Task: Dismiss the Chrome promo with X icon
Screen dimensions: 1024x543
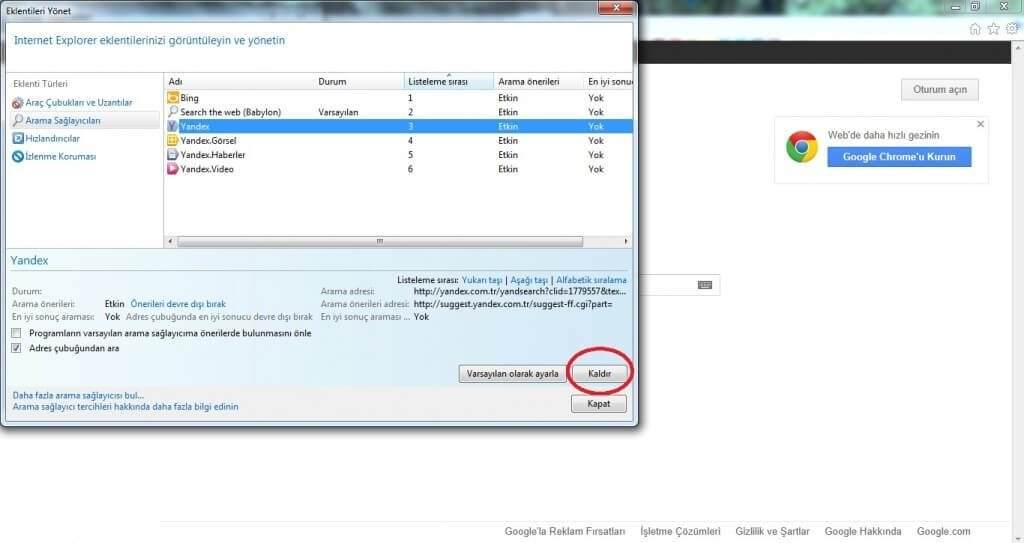Action: [980, 124]
